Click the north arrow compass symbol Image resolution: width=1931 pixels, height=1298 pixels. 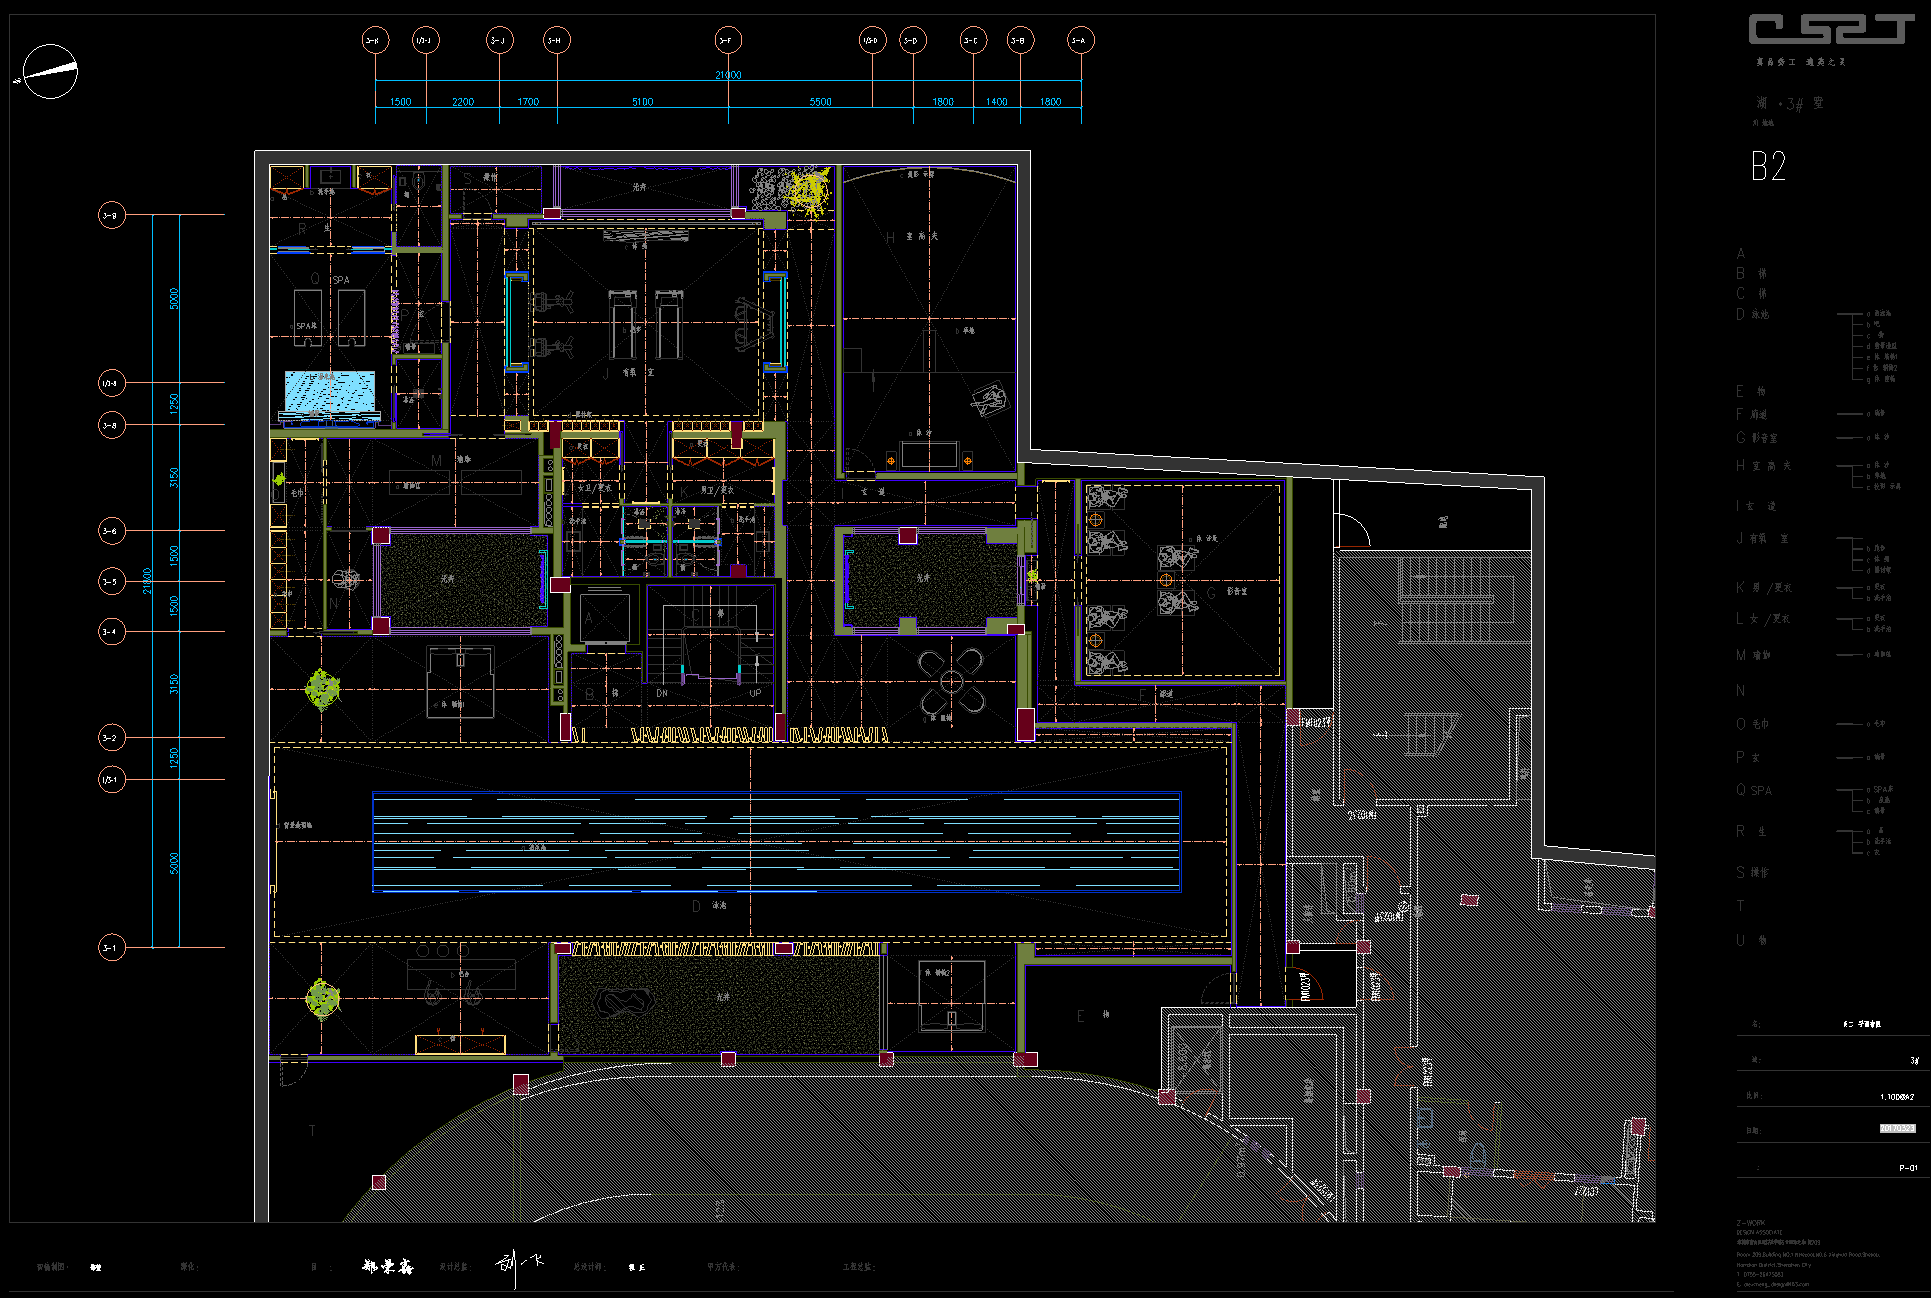click(x=49, y=72)
